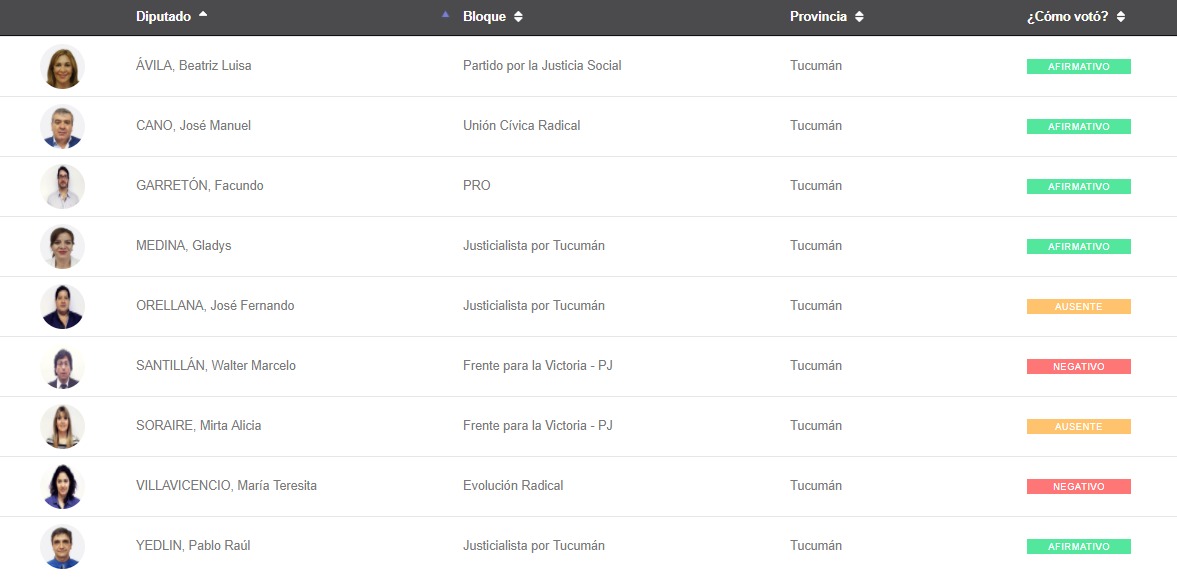Click Walter Marcelo Santillán's avatar
This screenshot has height=581, width=1177.
62,366
